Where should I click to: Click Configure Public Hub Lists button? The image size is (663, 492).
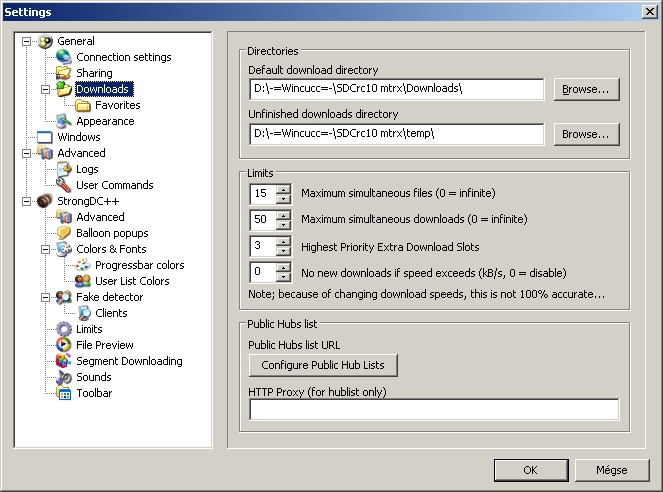tap(323, 365)
